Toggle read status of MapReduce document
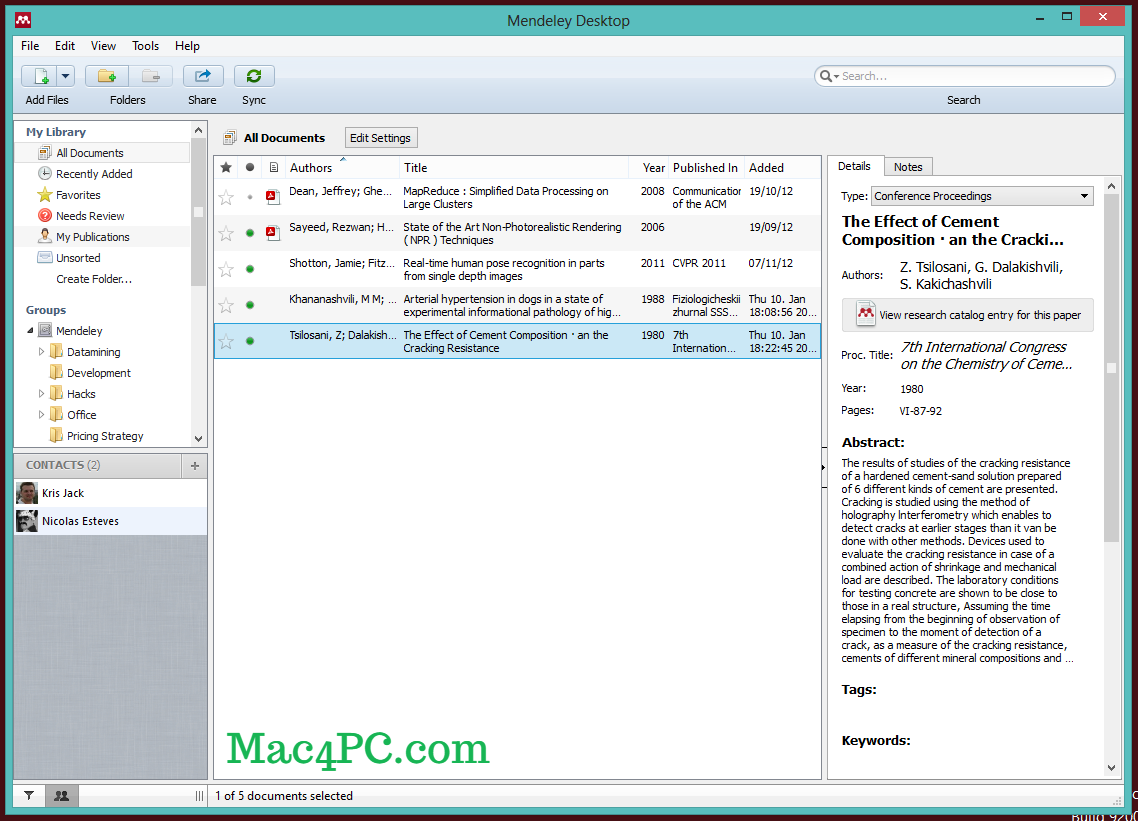1138x821 pixels. pos(250,197)
